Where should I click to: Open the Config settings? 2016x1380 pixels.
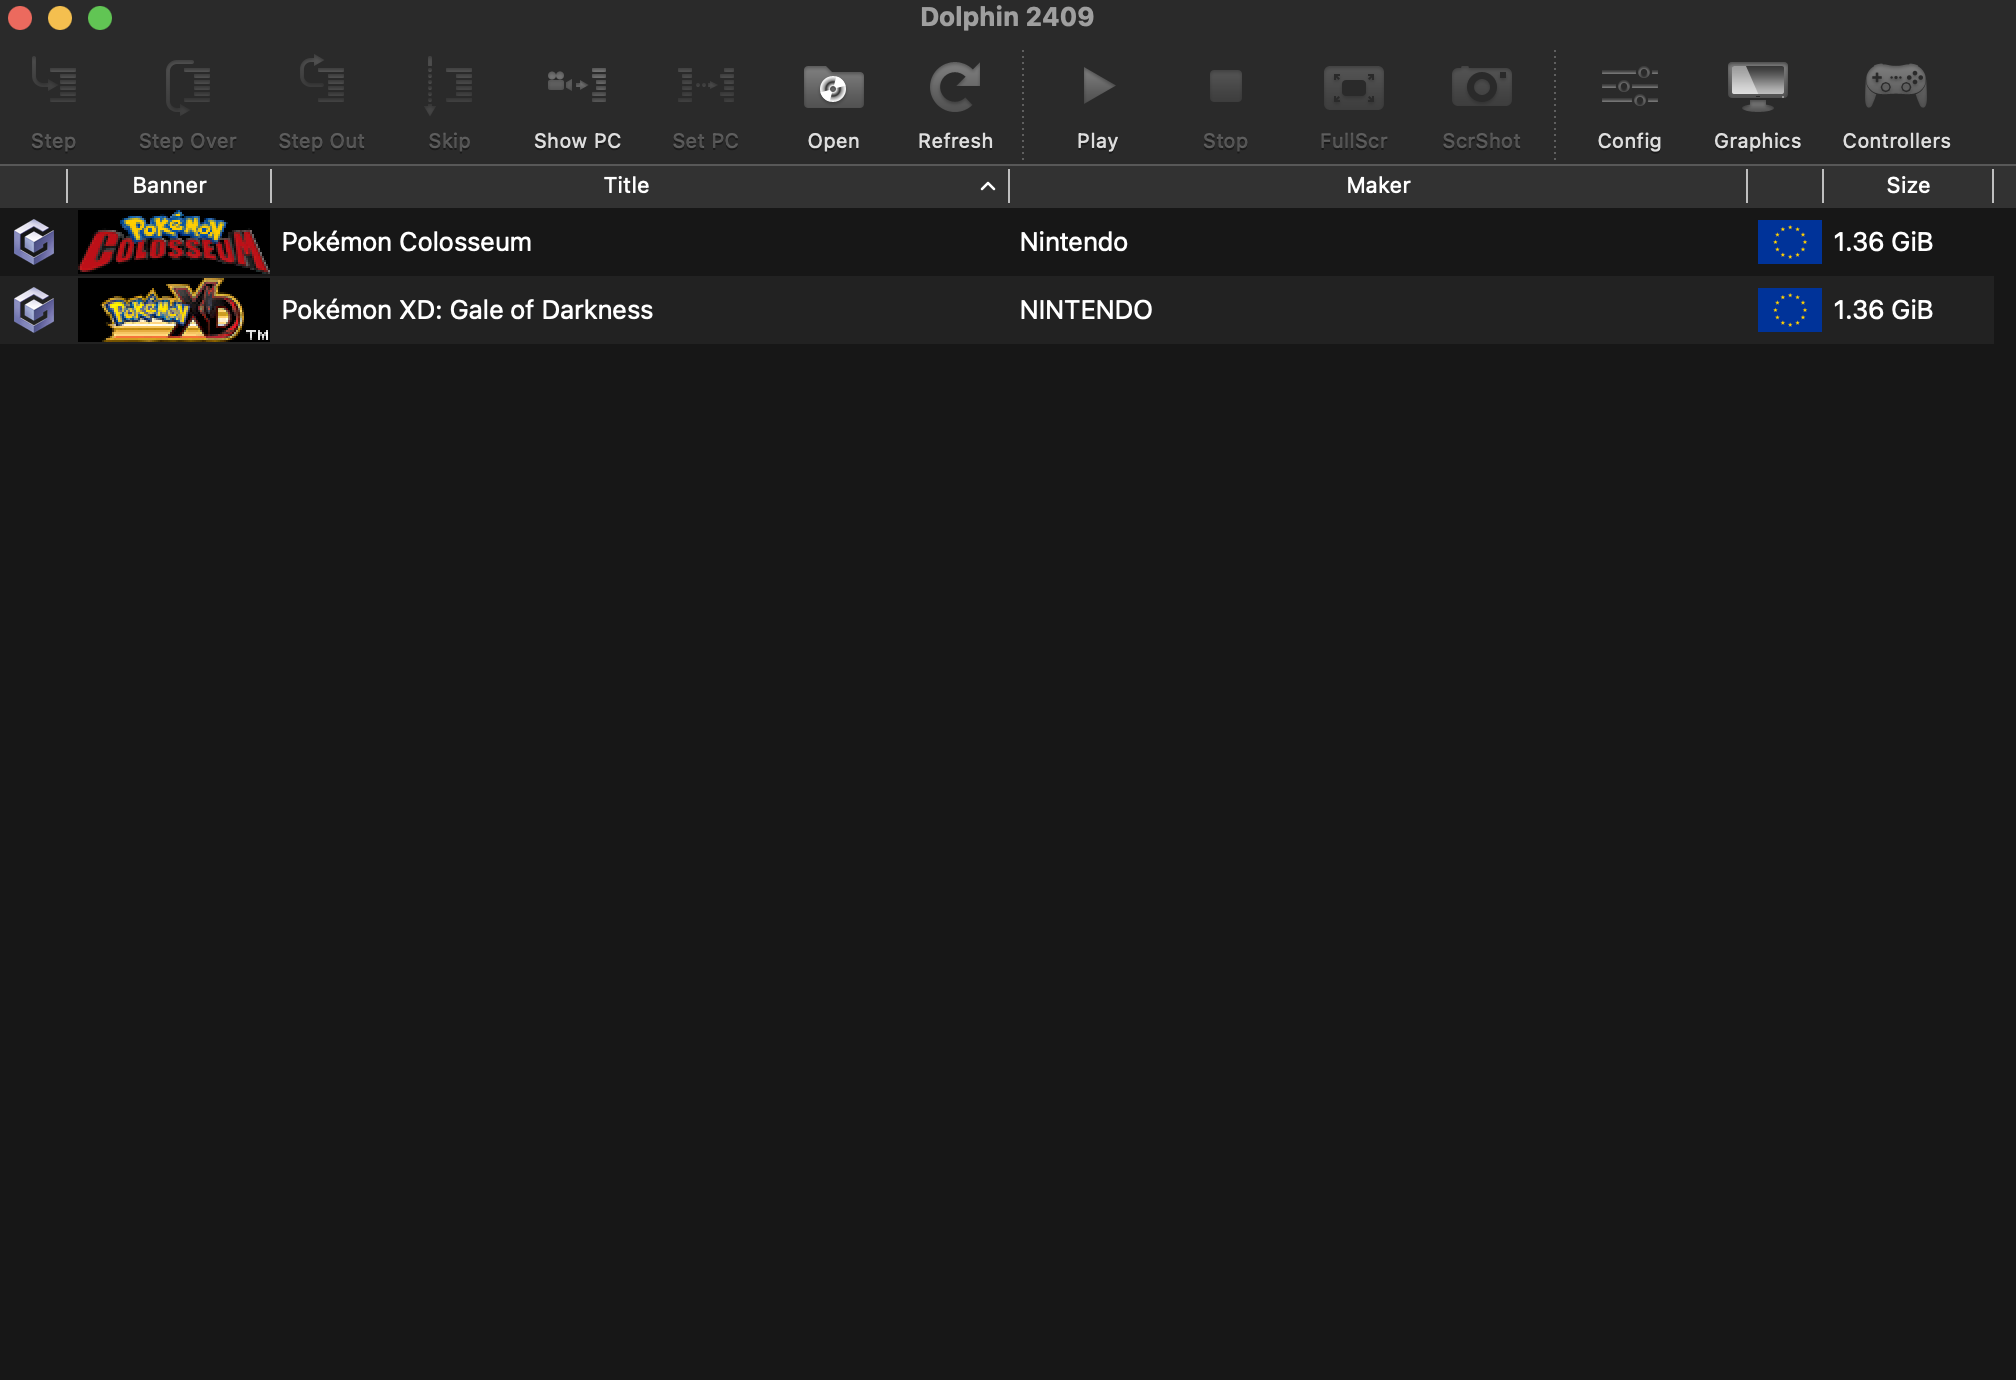pos(1629,86)
